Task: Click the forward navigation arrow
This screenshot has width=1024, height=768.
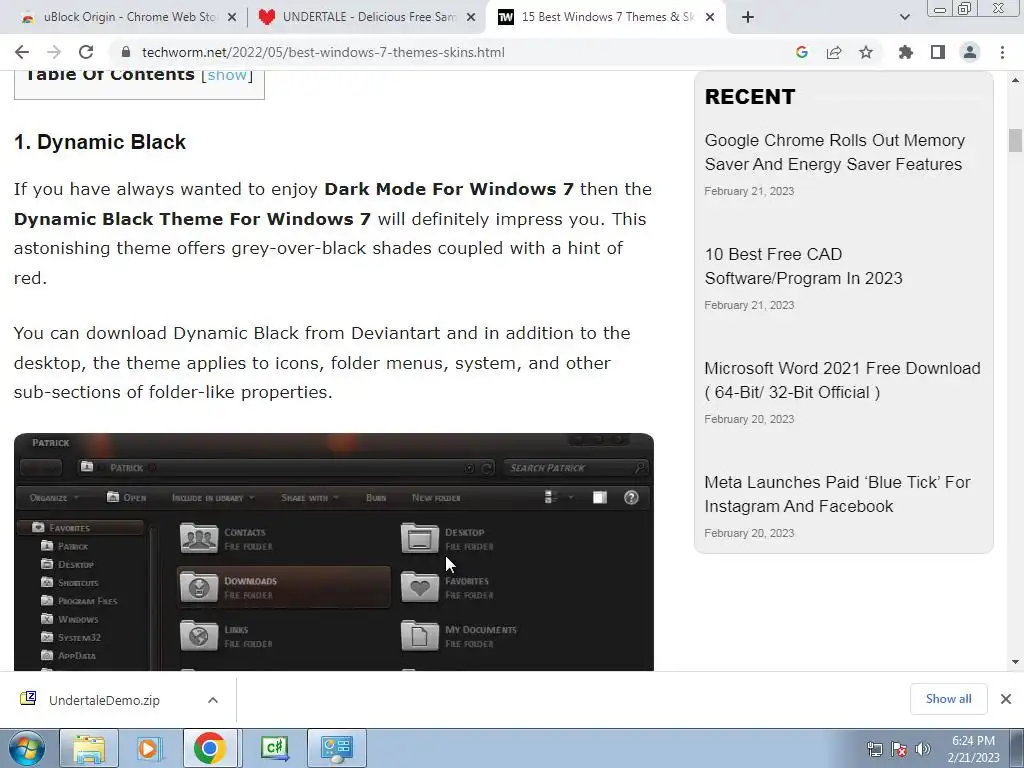Action: tap(54, 52)
